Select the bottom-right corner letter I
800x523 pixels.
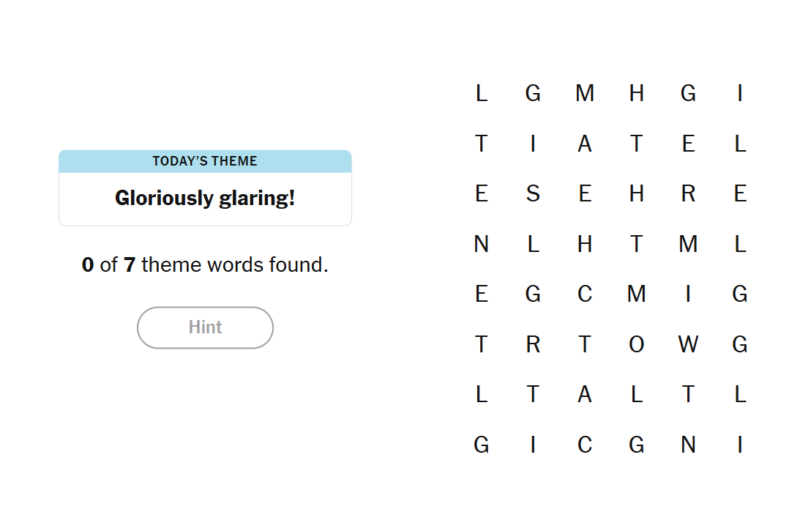[740, 445]
